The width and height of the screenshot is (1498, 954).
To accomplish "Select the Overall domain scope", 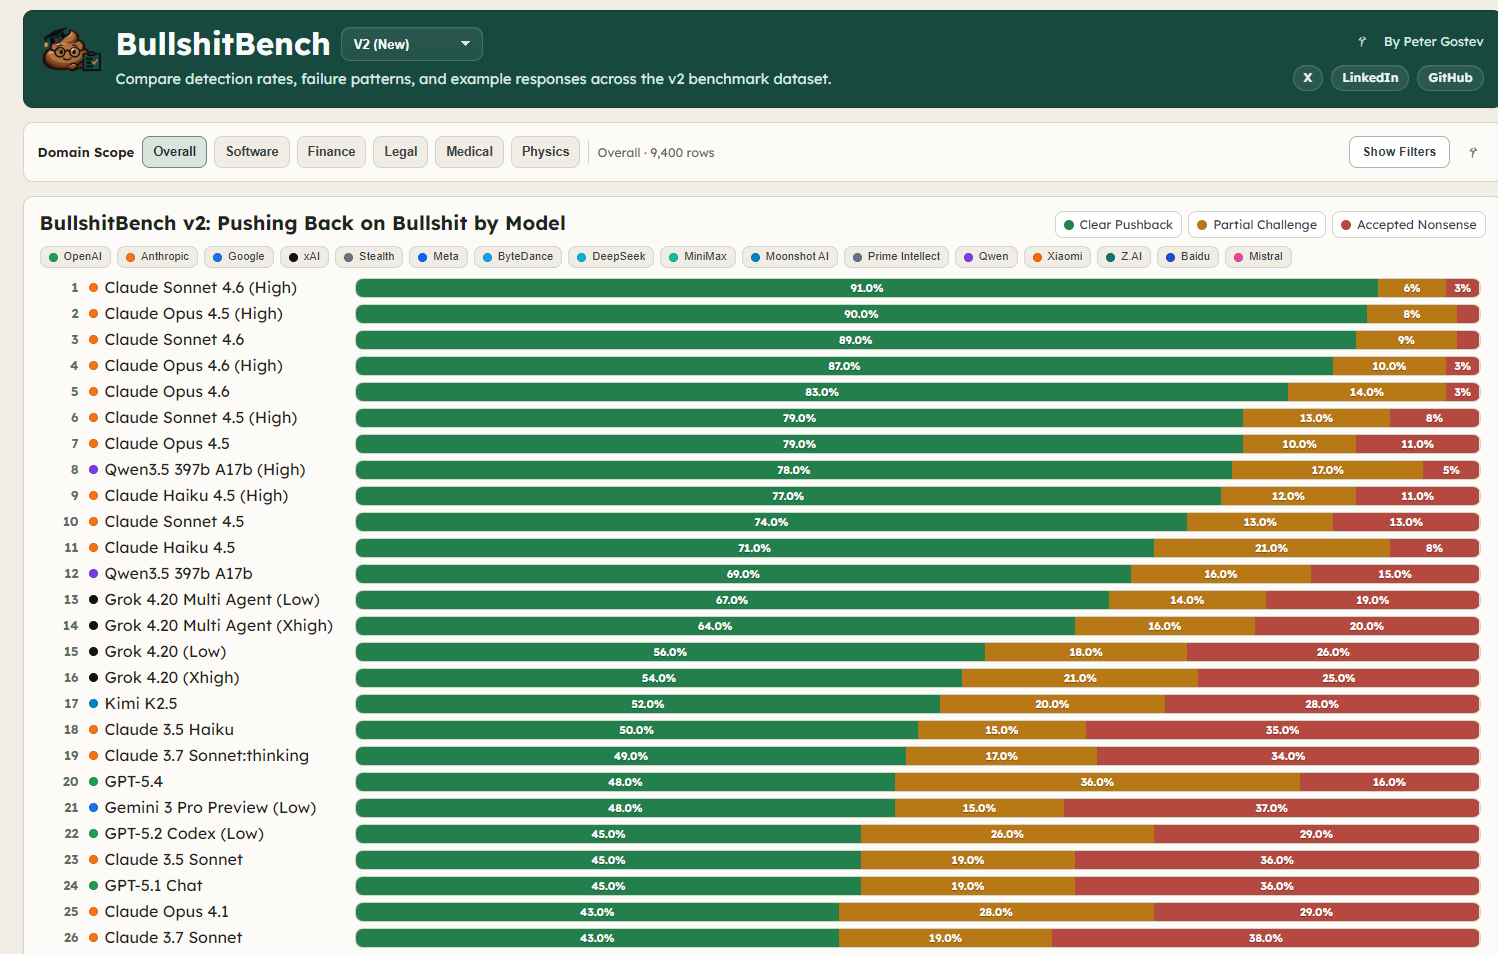I will tap(175, 152).
